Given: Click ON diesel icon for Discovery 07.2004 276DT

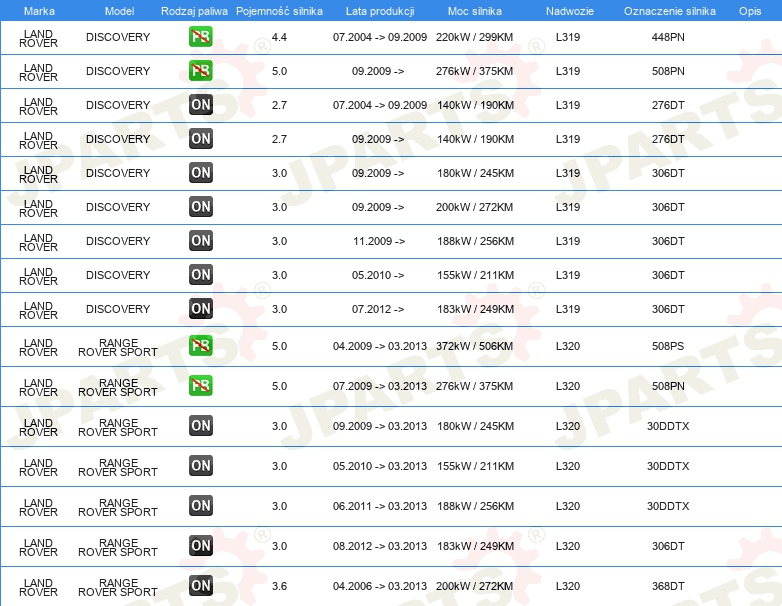Looking at the screenshot, I should (x=200, y=105).
